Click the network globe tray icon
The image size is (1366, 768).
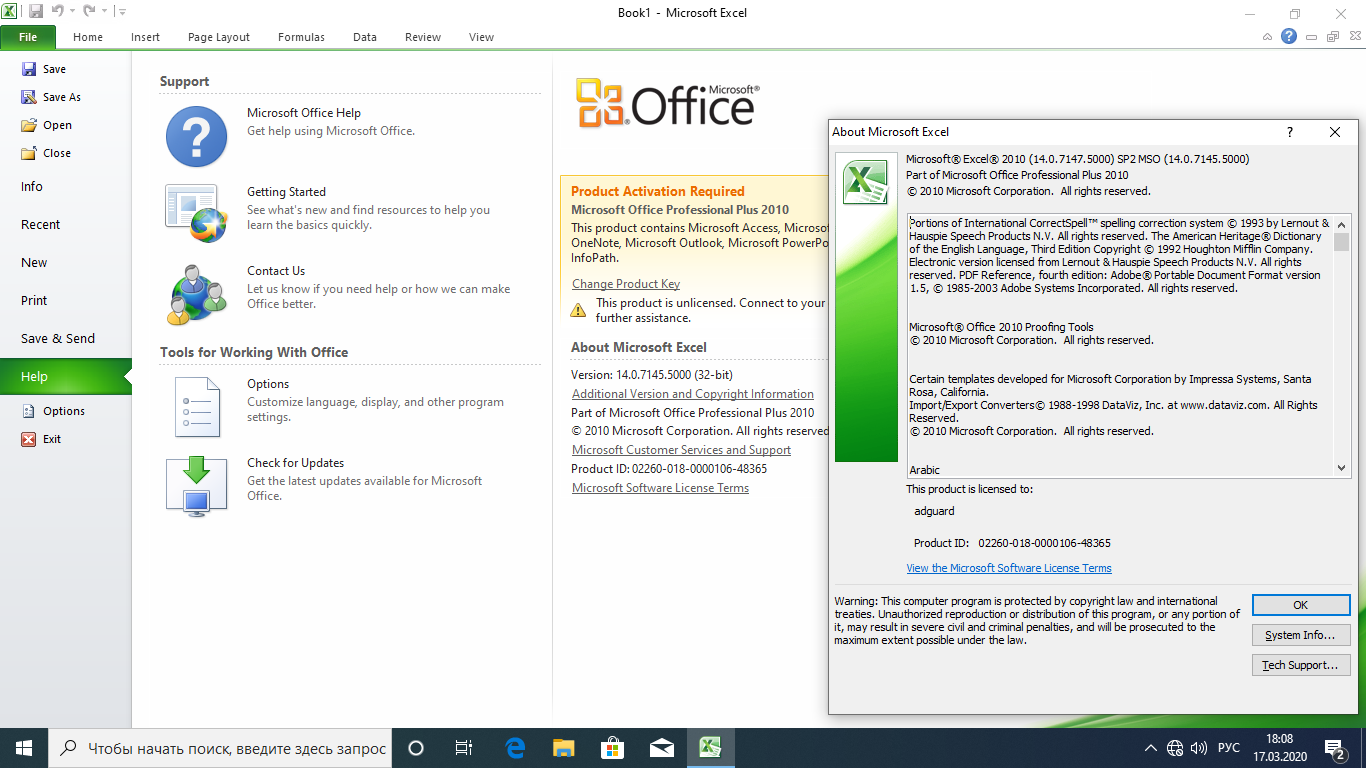pyautogui.click(x=1175, y=748)
